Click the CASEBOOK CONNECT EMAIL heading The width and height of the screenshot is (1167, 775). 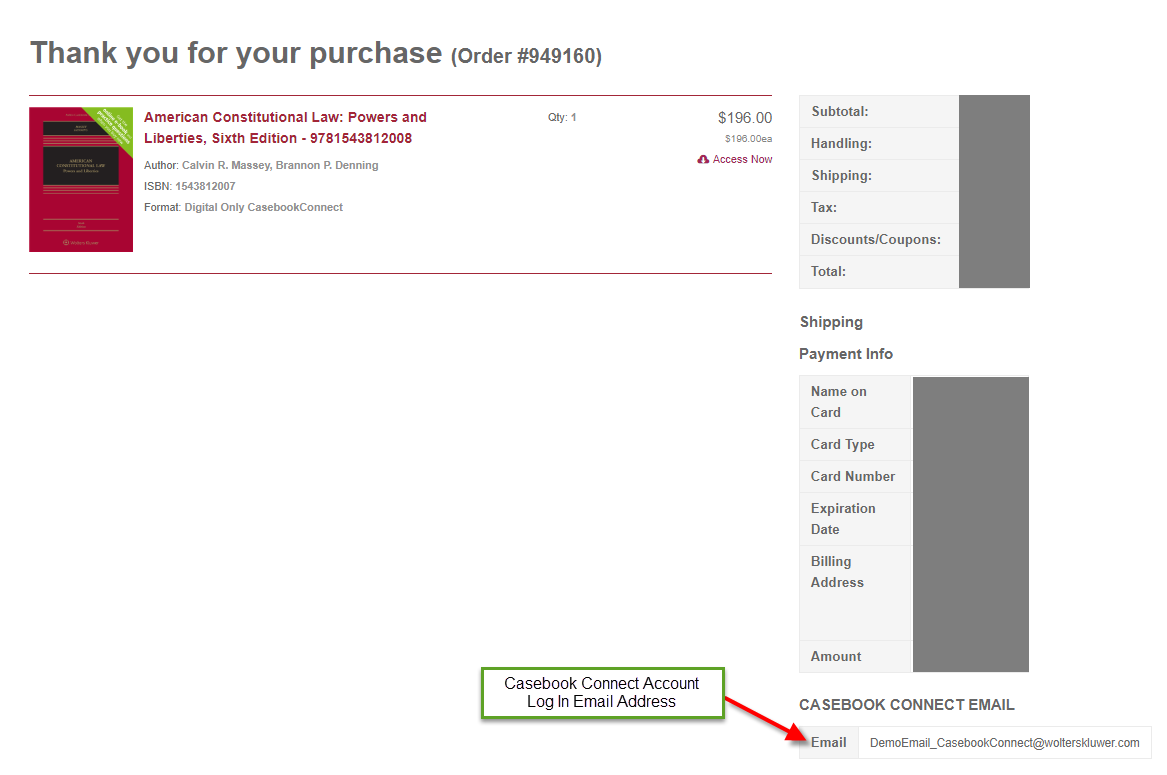pos(907,705)
